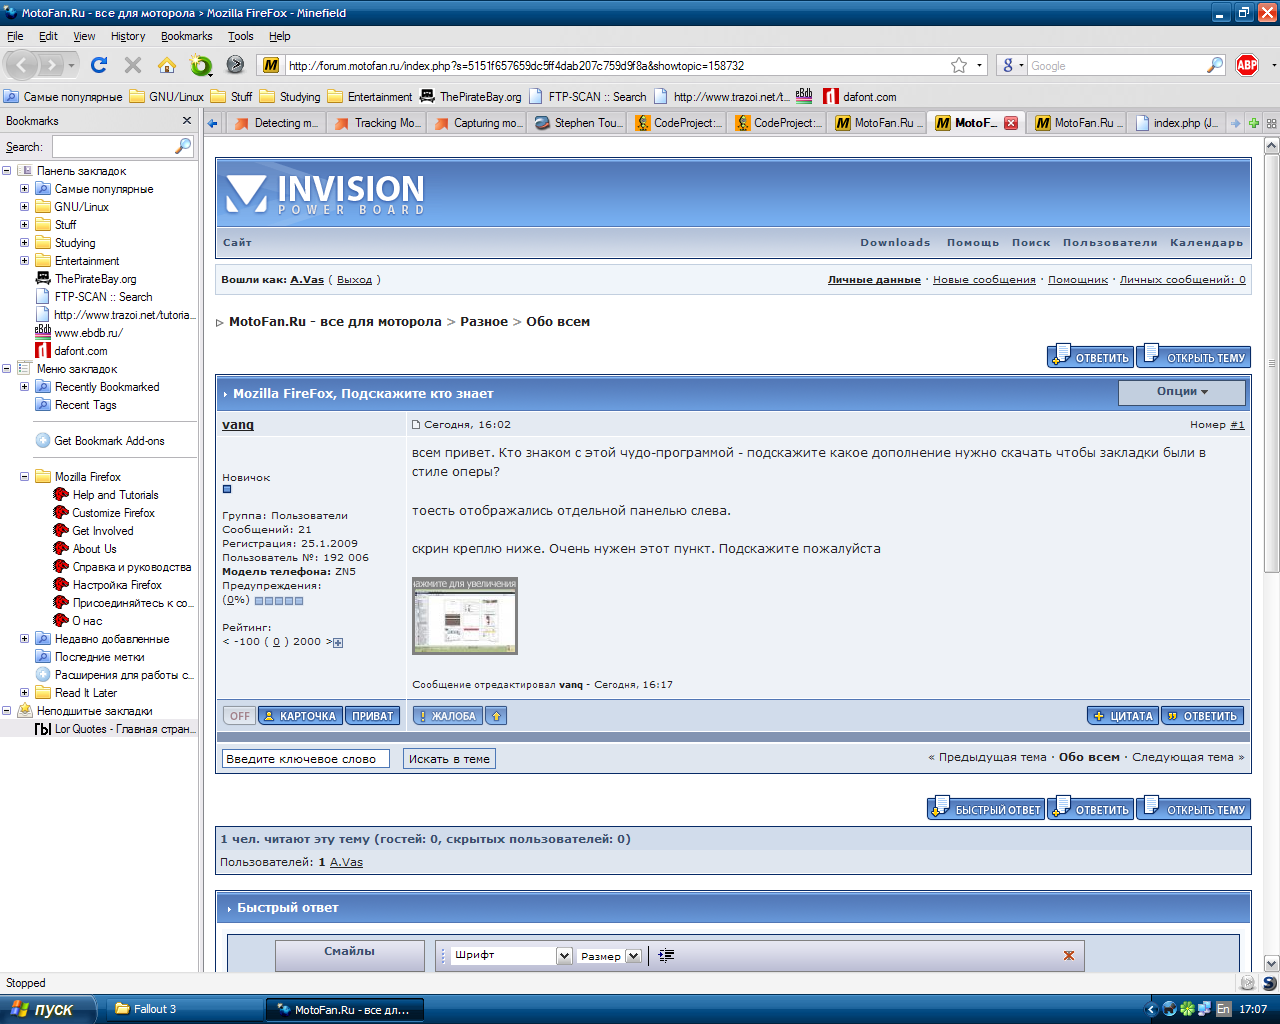Click the red X icon in the editor toolbar
Image resolution: width=1280 pixels, height=1024 pixels.
1069,956
